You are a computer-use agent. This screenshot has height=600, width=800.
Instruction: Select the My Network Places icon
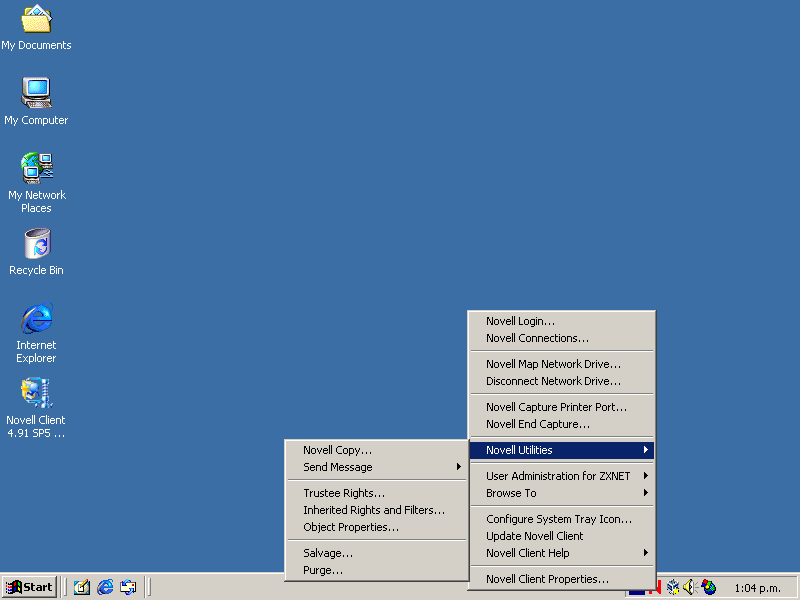[36, 183]
